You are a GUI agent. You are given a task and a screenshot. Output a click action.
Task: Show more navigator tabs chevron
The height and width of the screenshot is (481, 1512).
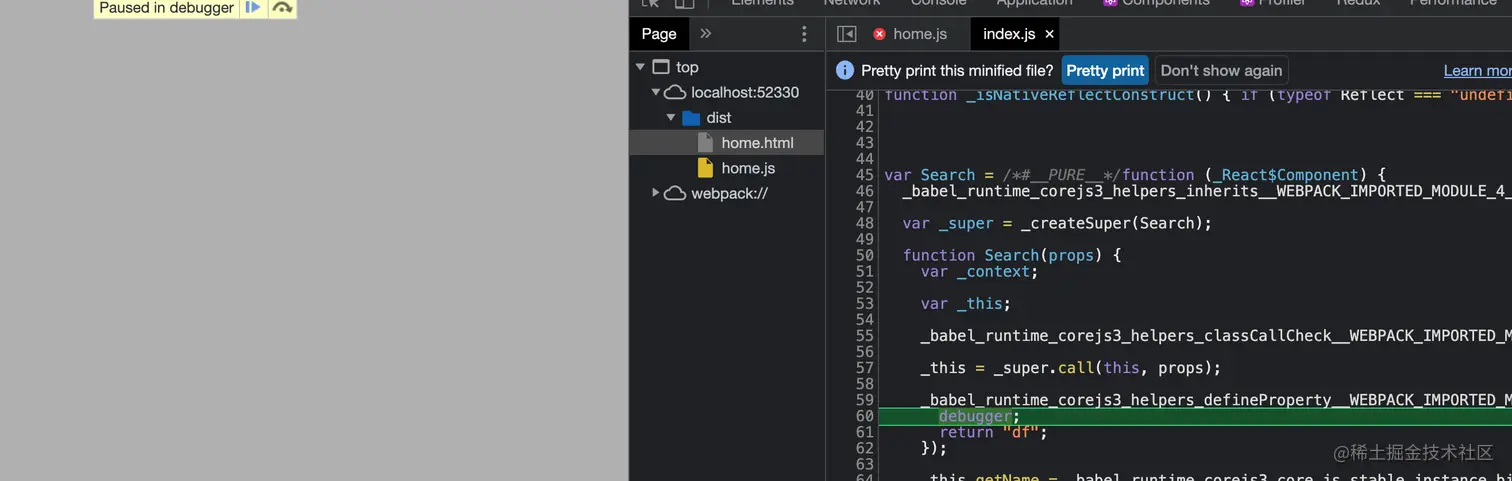point(705,34)
